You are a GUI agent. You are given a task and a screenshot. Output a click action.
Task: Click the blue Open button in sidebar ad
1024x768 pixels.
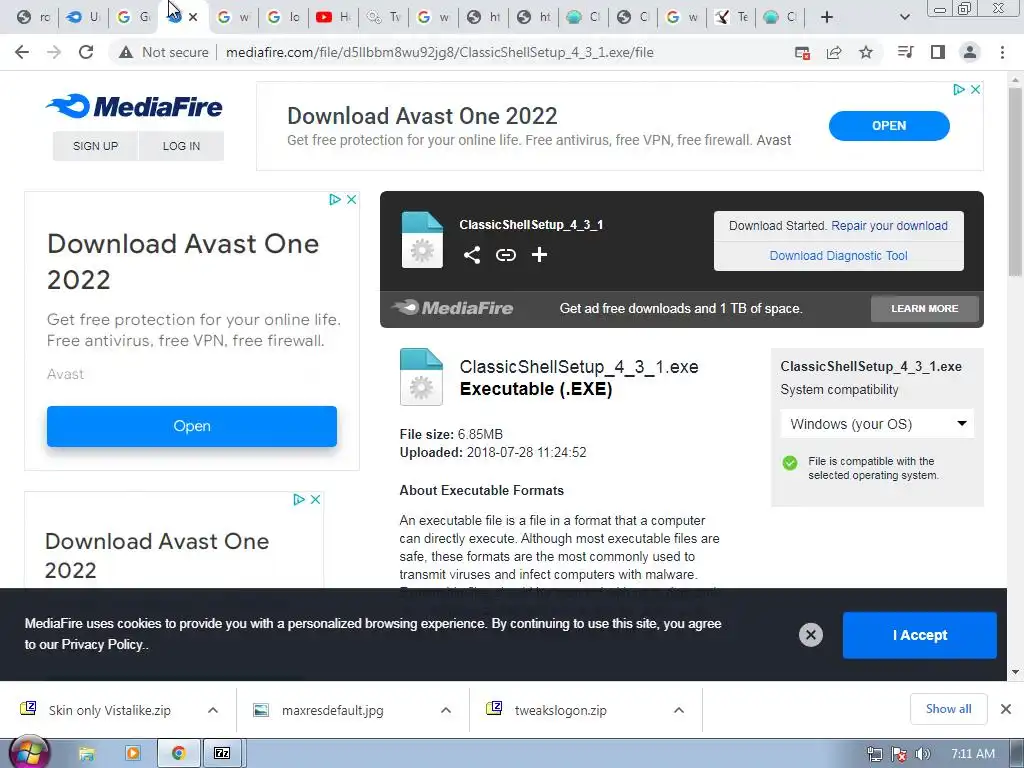(192, 426)
